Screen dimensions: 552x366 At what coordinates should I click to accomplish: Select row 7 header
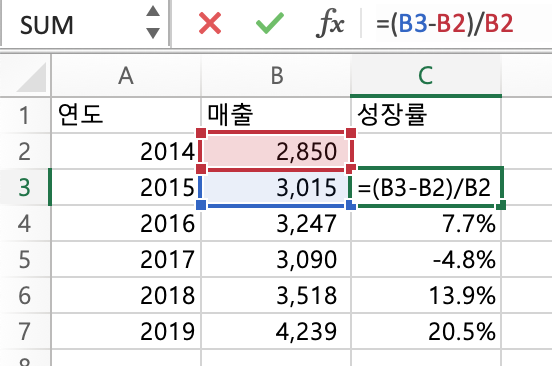pyautogui.click(x=25, y=331)
